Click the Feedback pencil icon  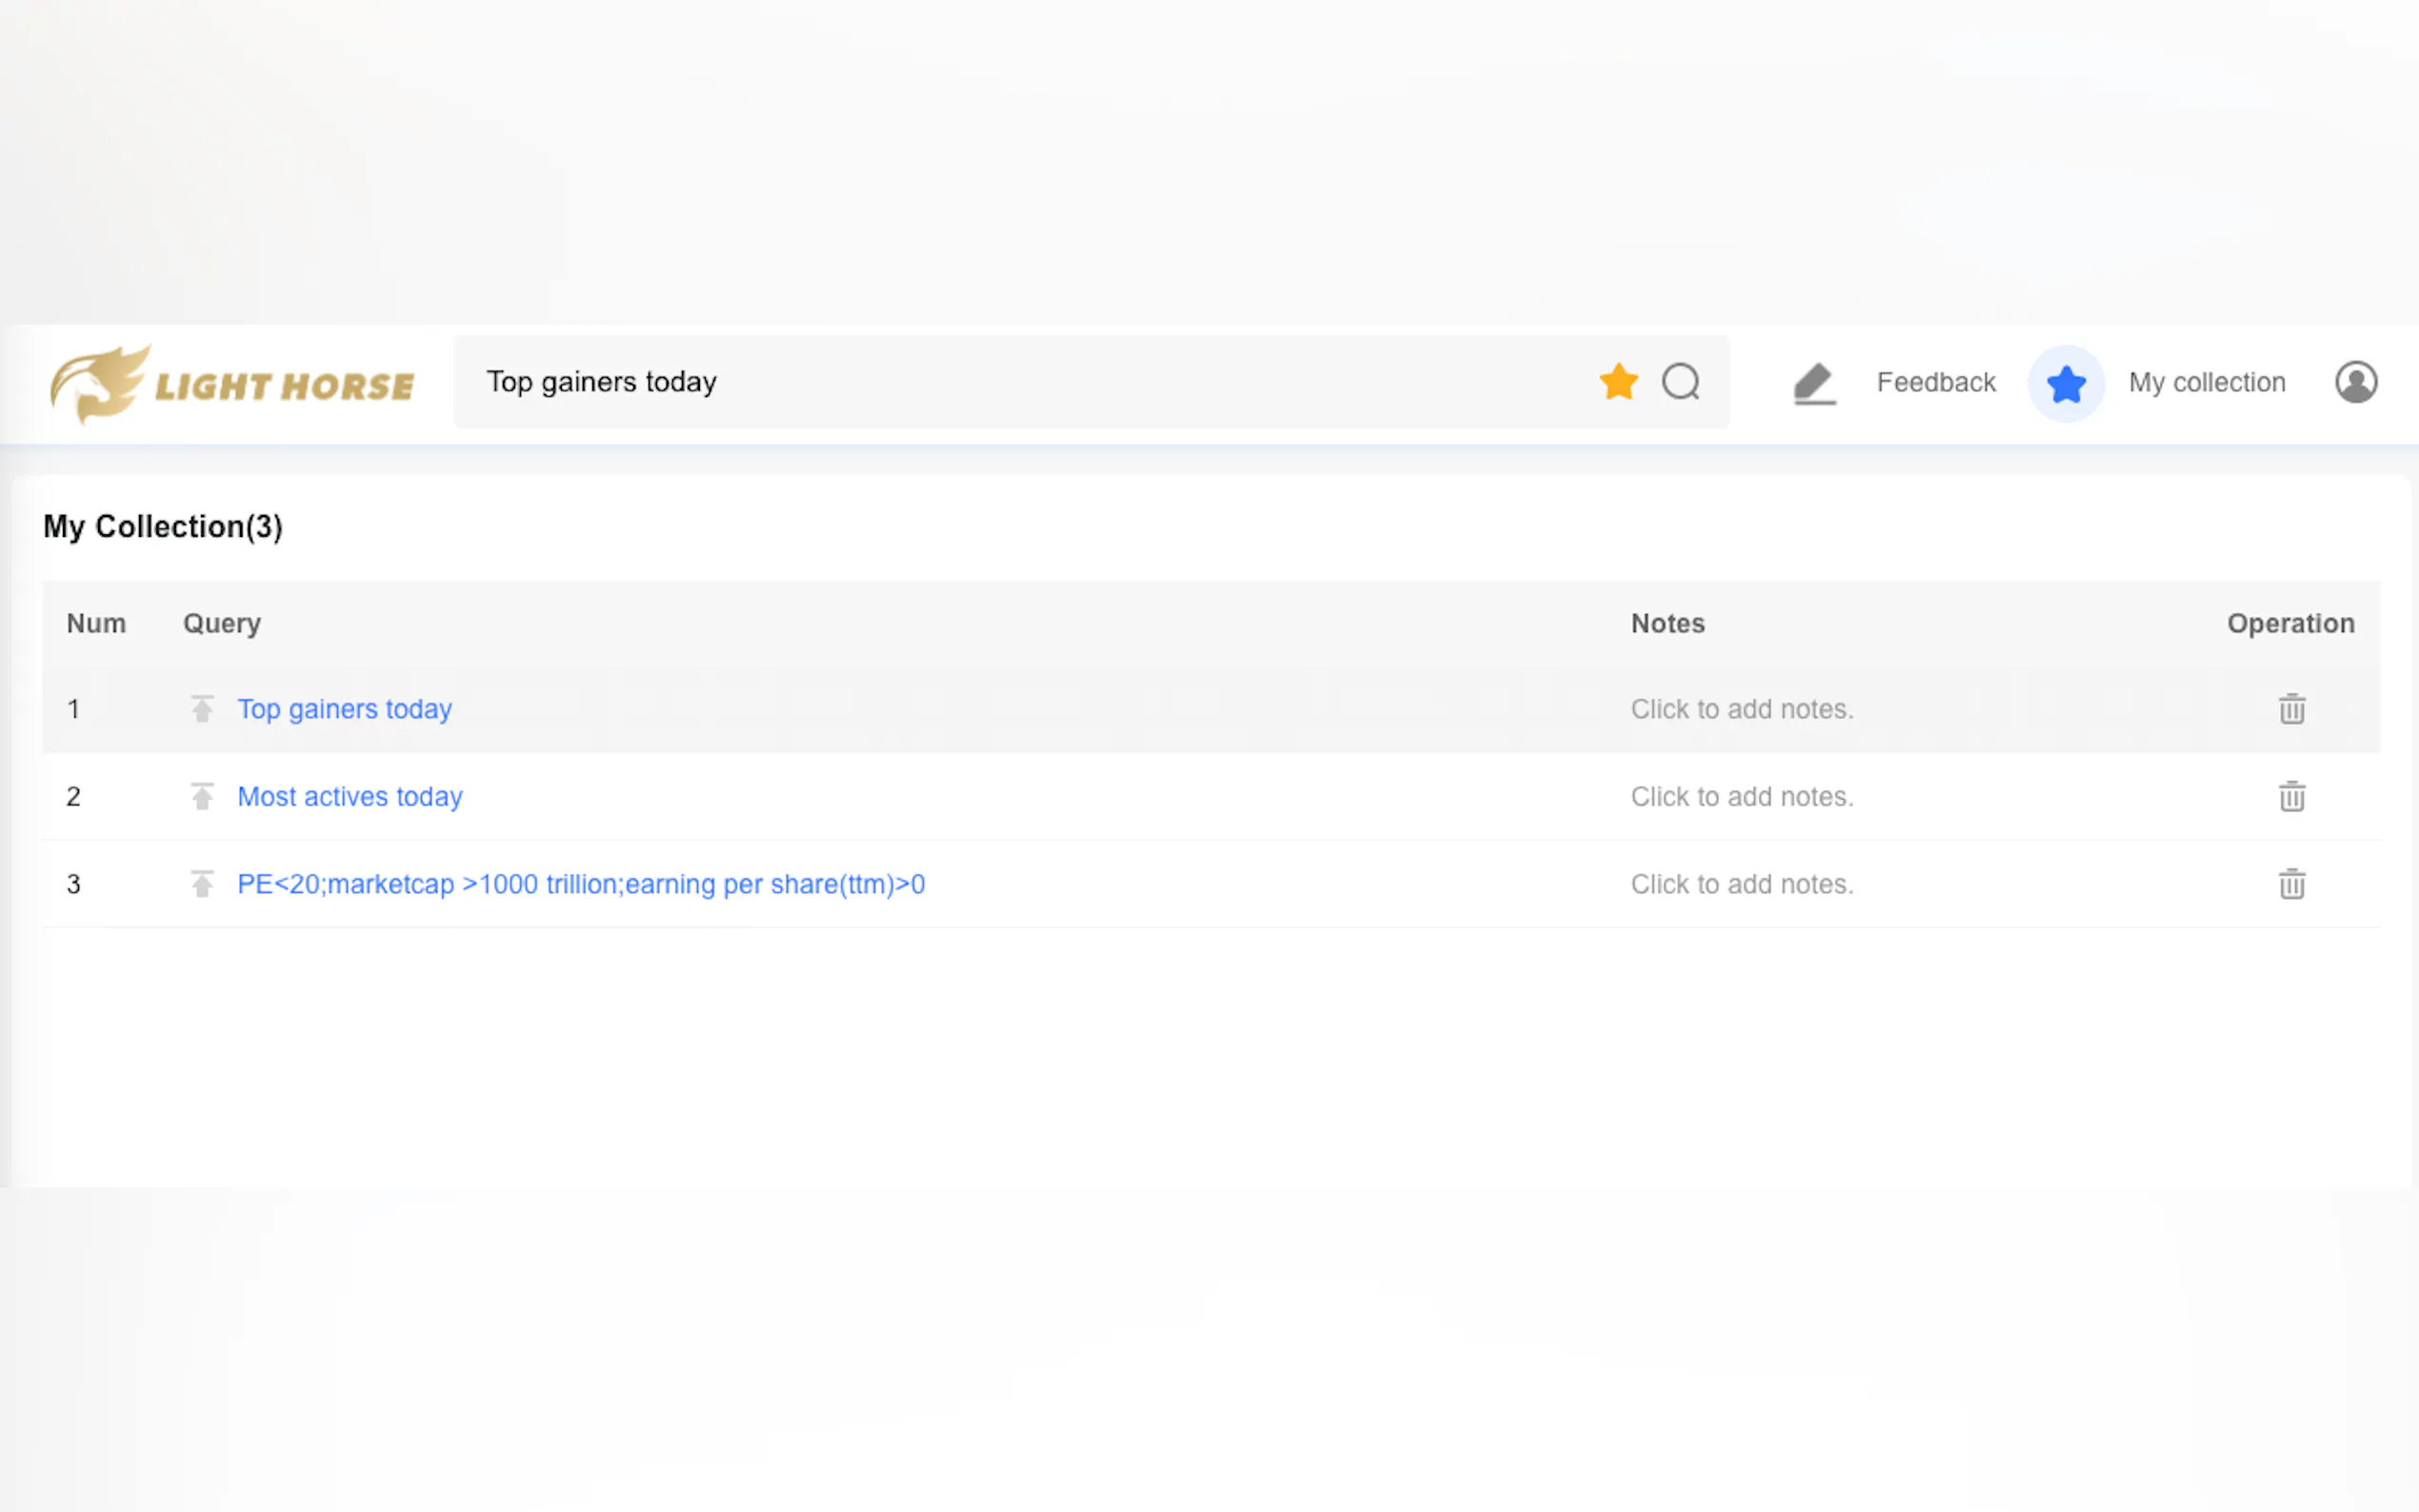pos(1814,383)
